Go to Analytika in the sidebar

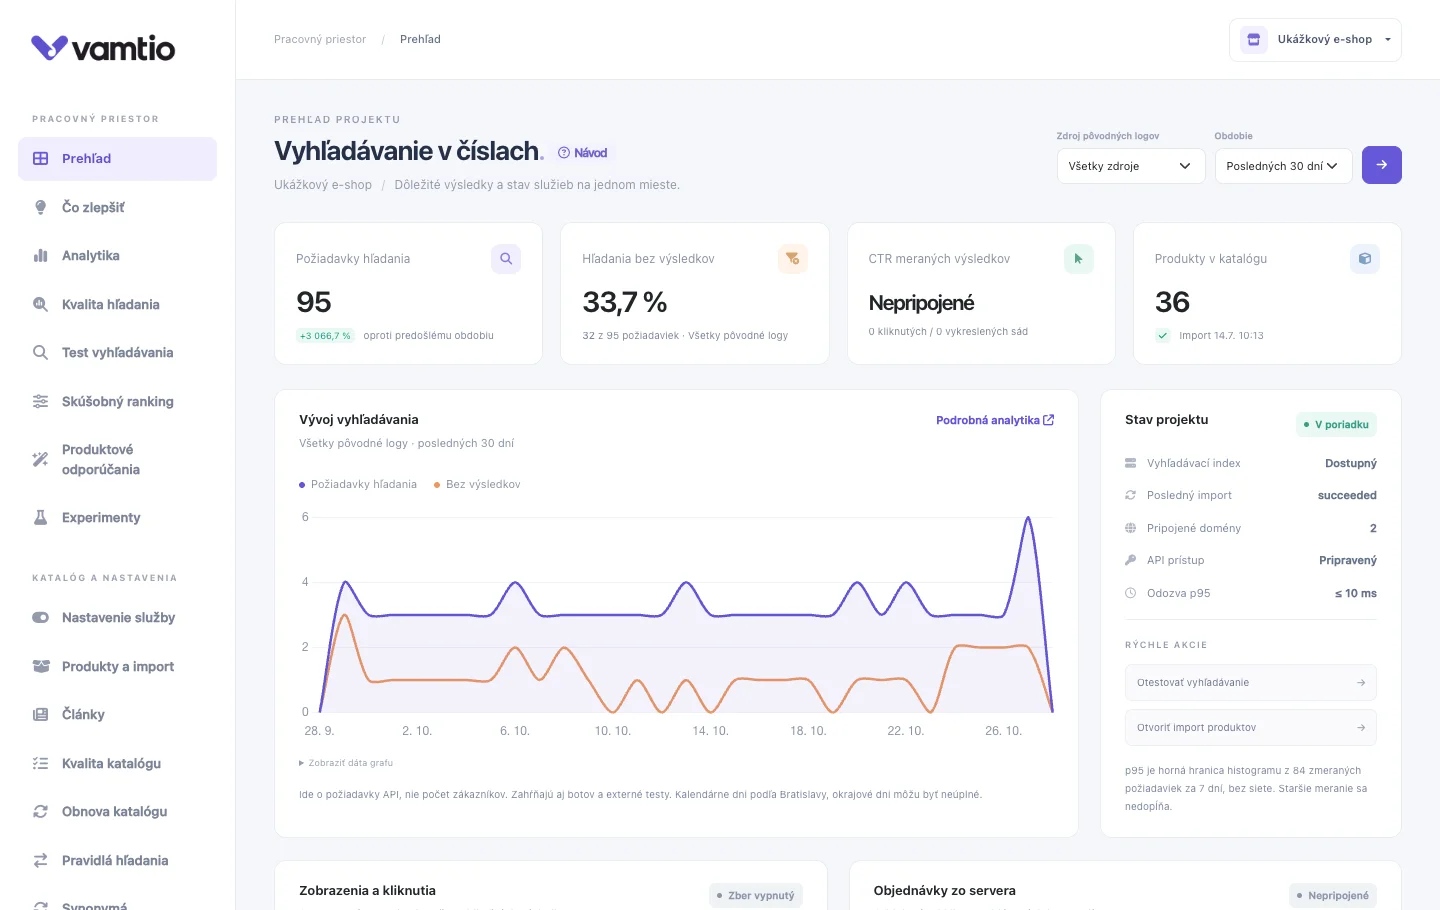(x=117, y=256)
